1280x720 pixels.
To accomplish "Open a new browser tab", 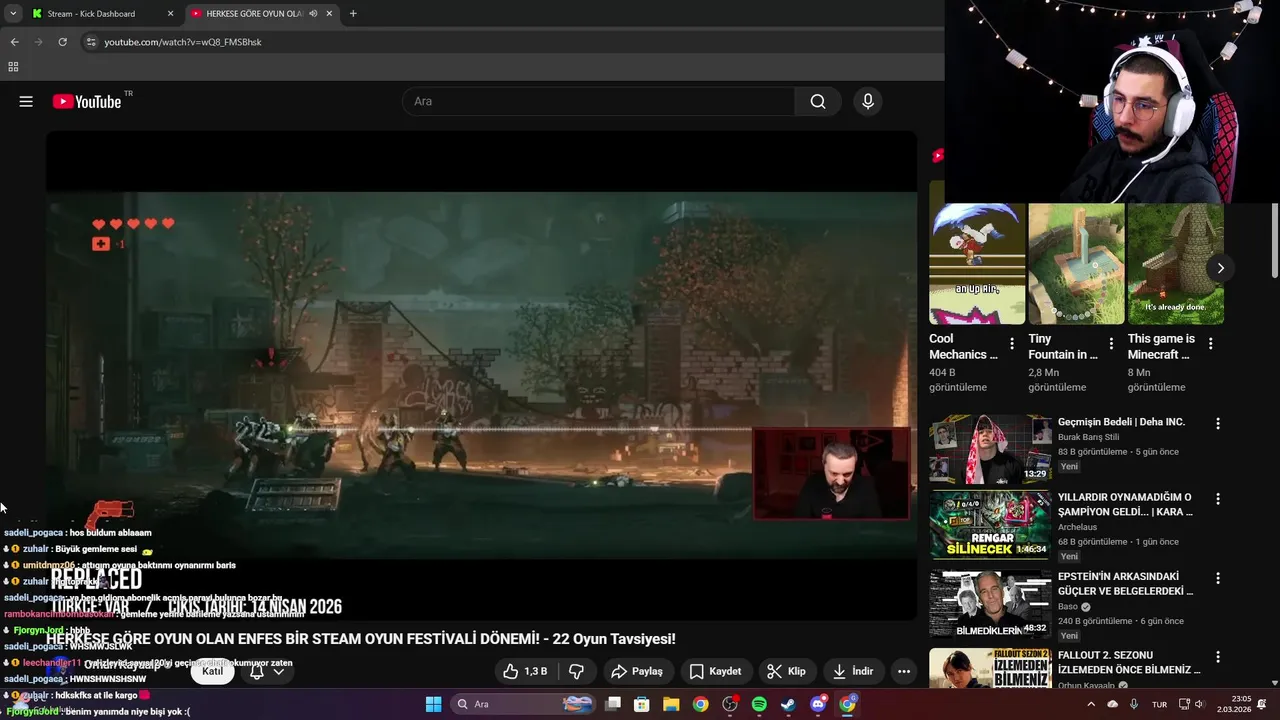I will (x=353, y=14).
